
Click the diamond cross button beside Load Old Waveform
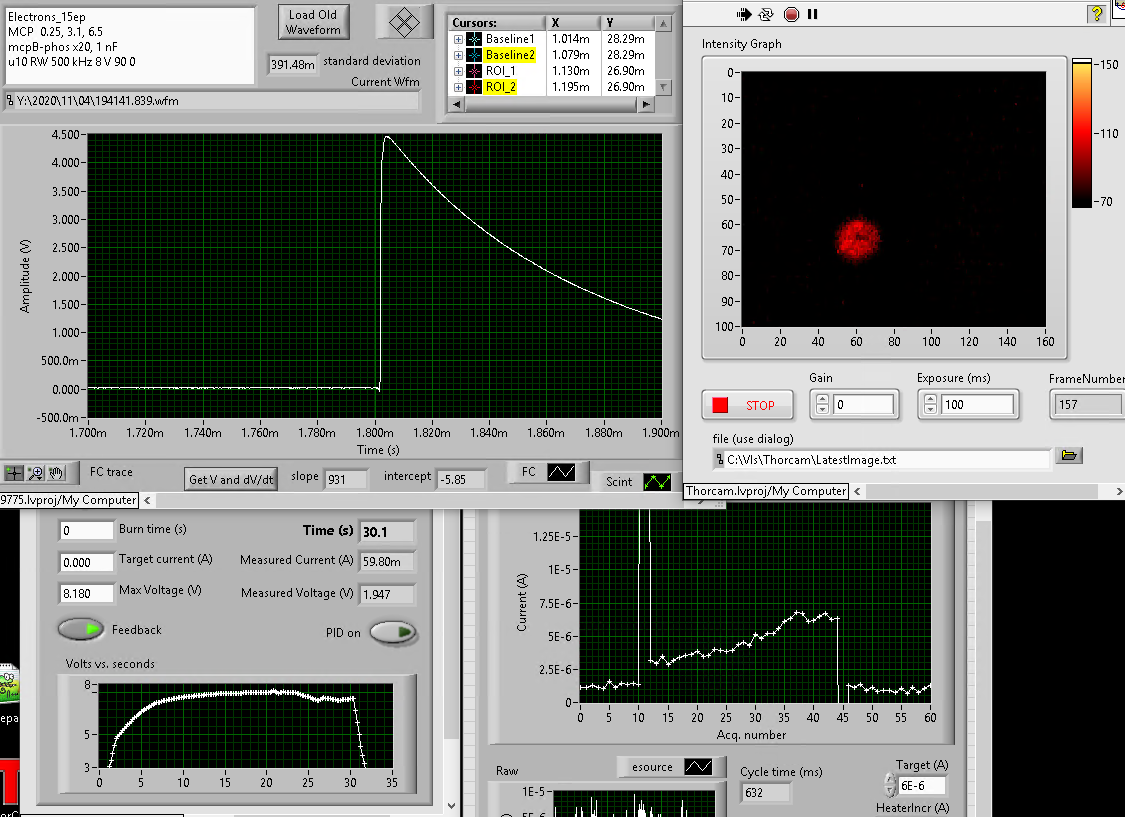coord(403,22)
